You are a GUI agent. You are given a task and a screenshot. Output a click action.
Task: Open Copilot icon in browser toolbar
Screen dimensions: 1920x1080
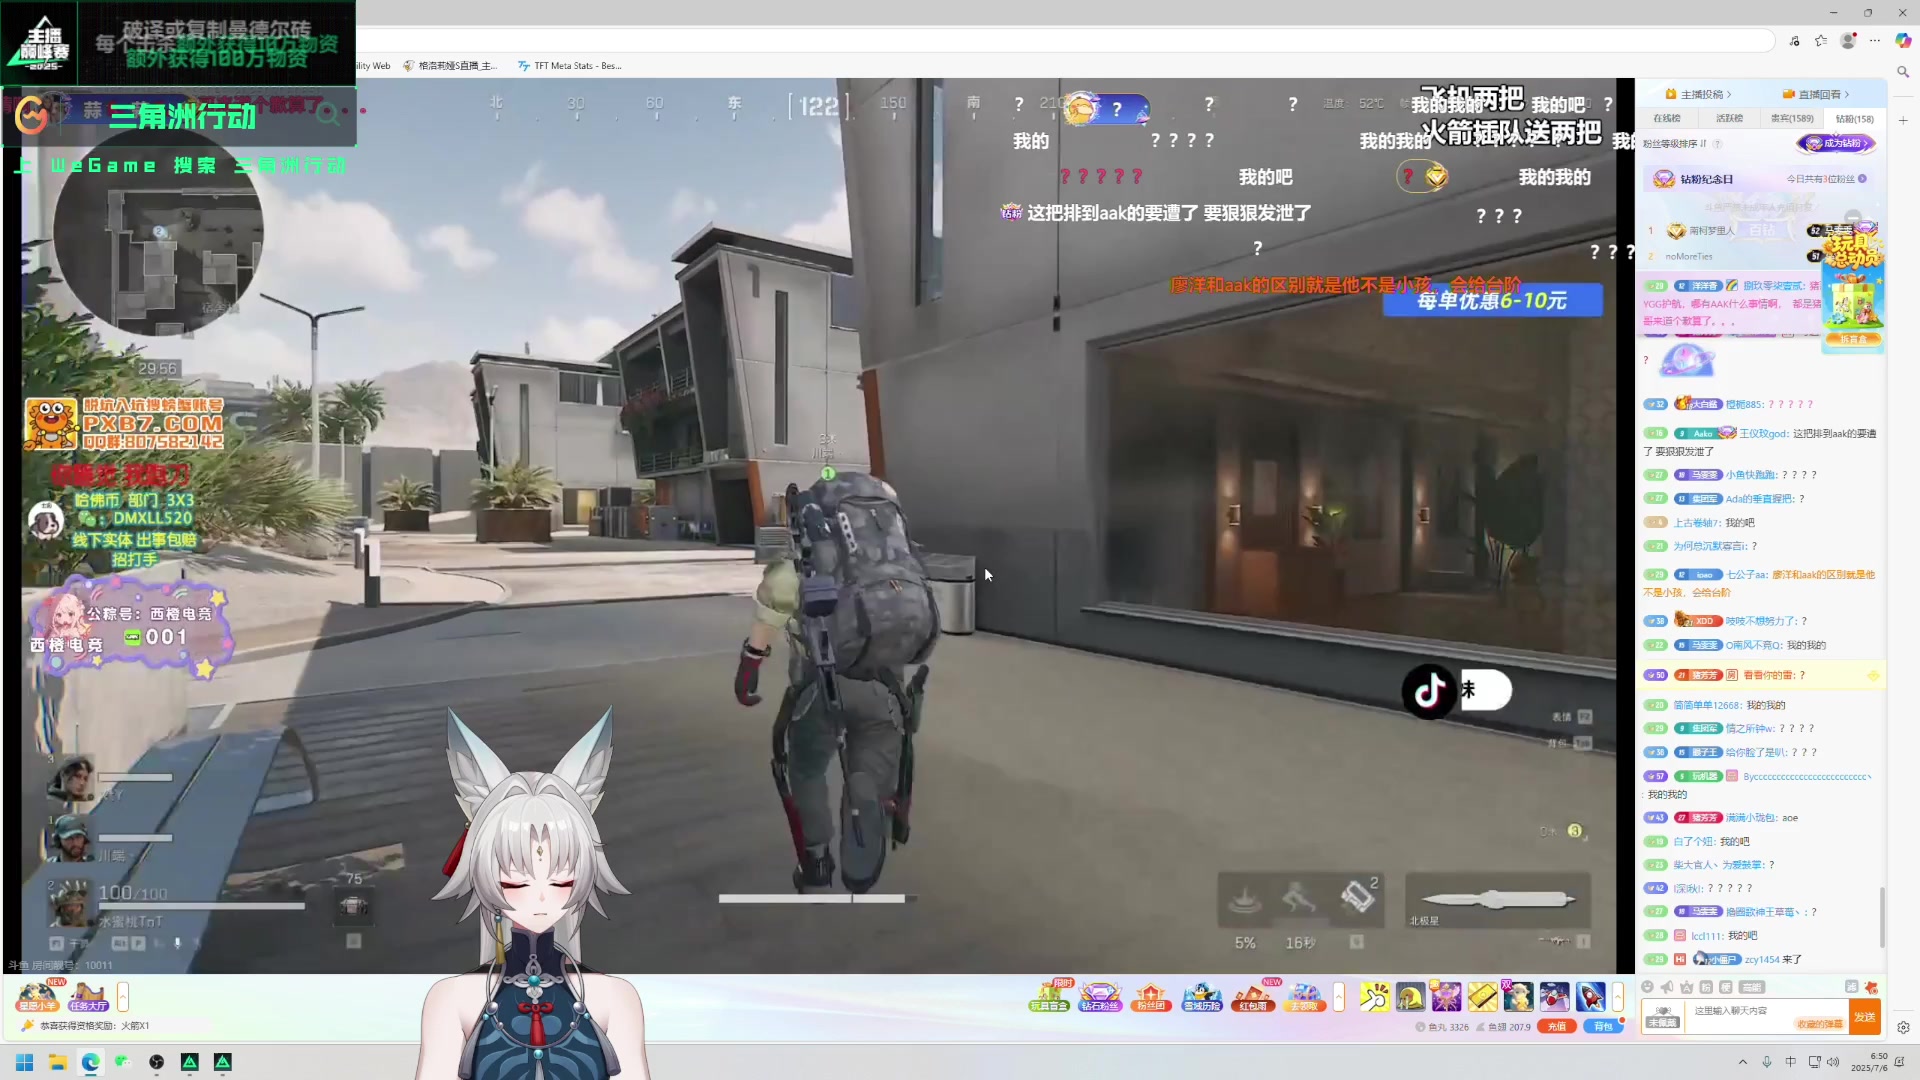point(1903,41)
